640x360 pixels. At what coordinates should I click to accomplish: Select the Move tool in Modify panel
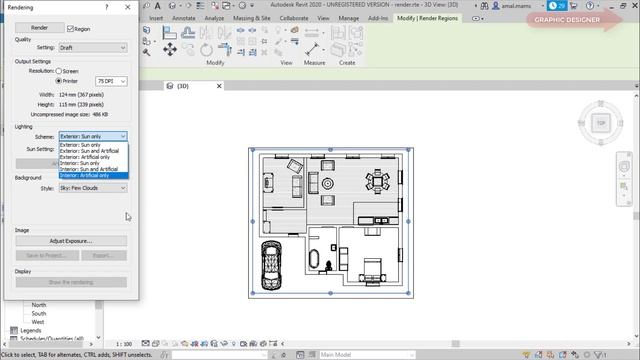(170, 50)
